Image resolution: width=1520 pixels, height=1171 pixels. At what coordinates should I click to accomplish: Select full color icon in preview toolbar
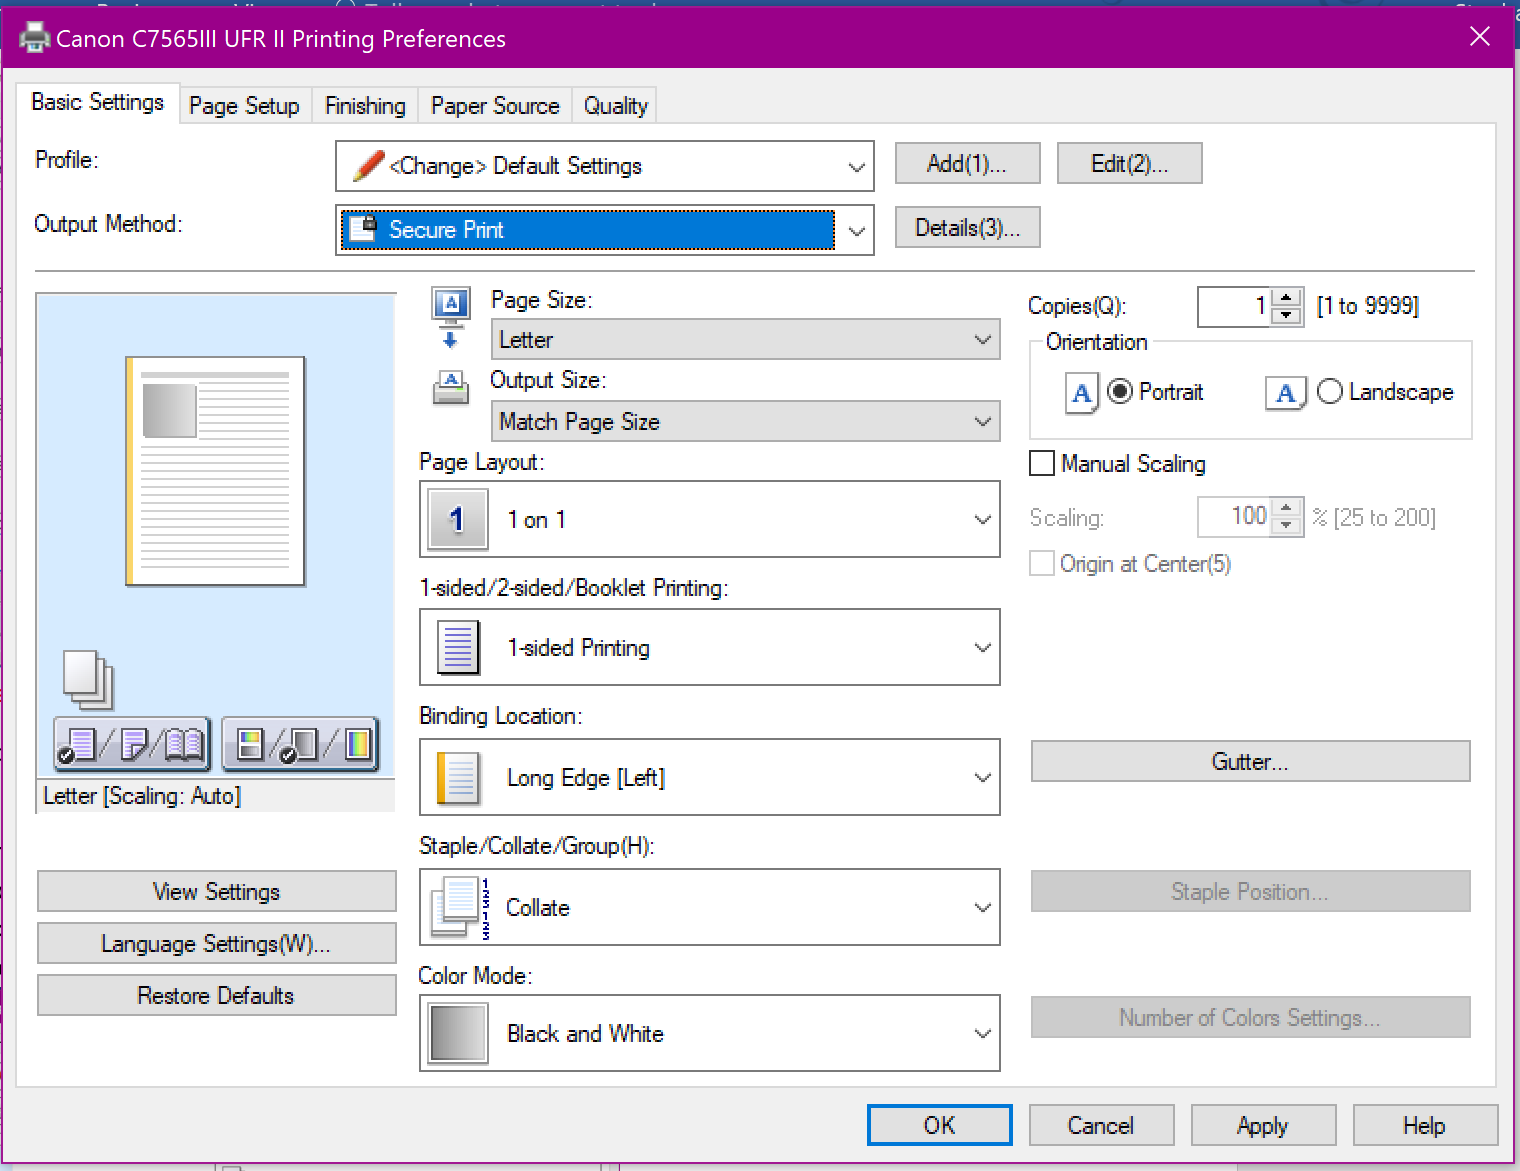coord(357,744)
